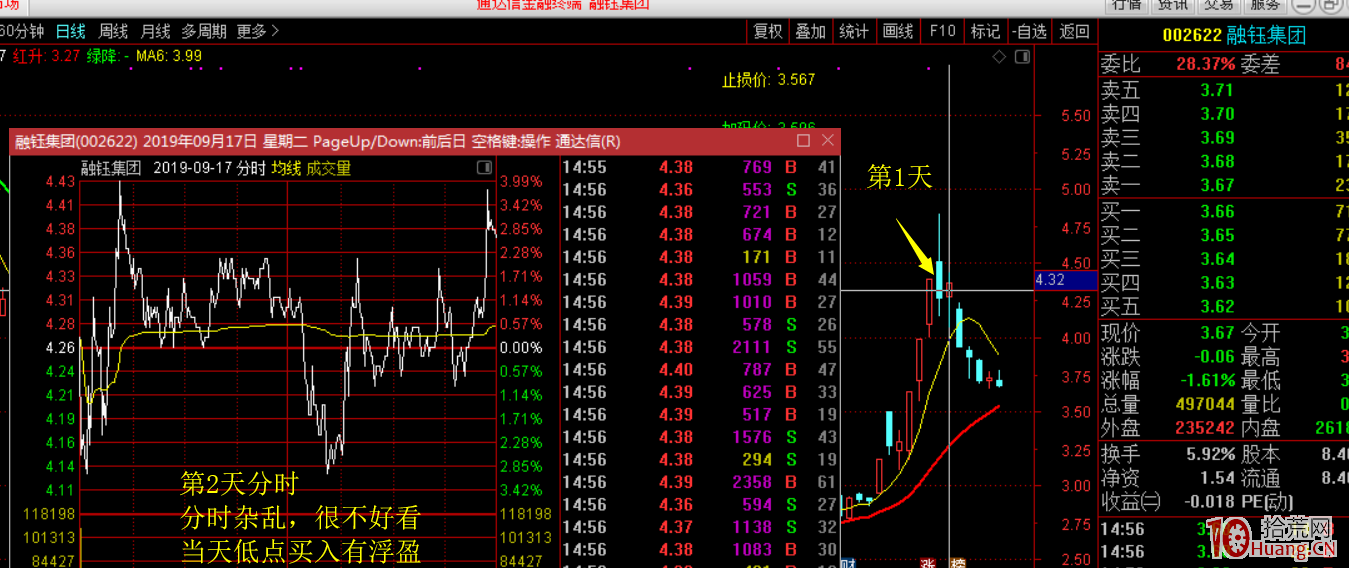Select the tick row with volume 294
1349x568 pixels.
[699, 460]
